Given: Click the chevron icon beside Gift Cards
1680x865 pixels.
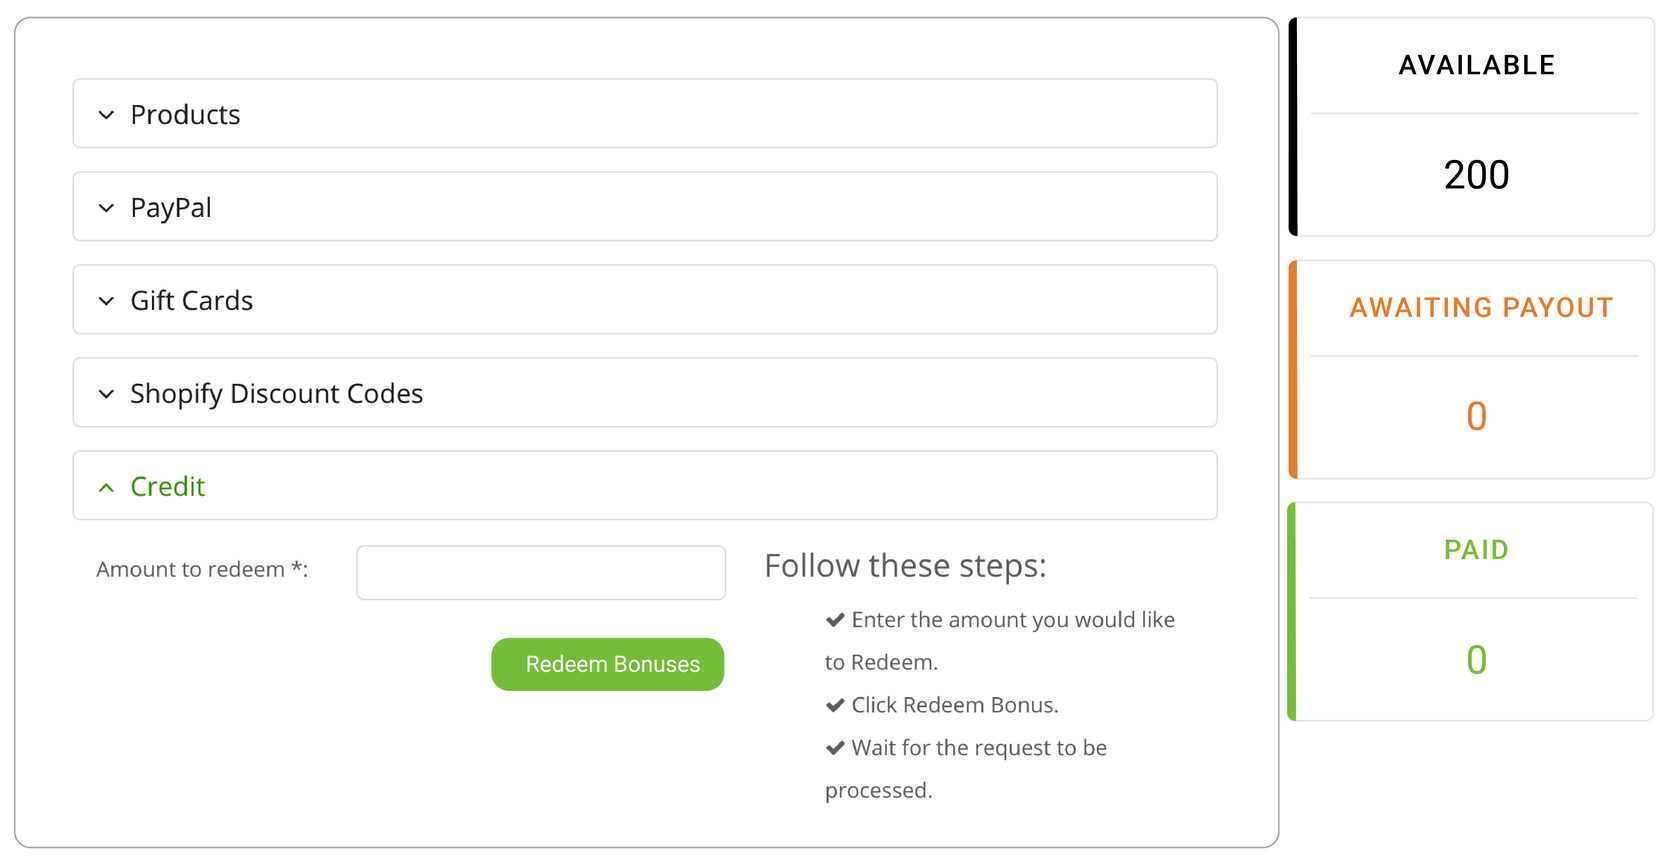Looking at the screenshot, I should pyautogui.click(x=107, y=301).
